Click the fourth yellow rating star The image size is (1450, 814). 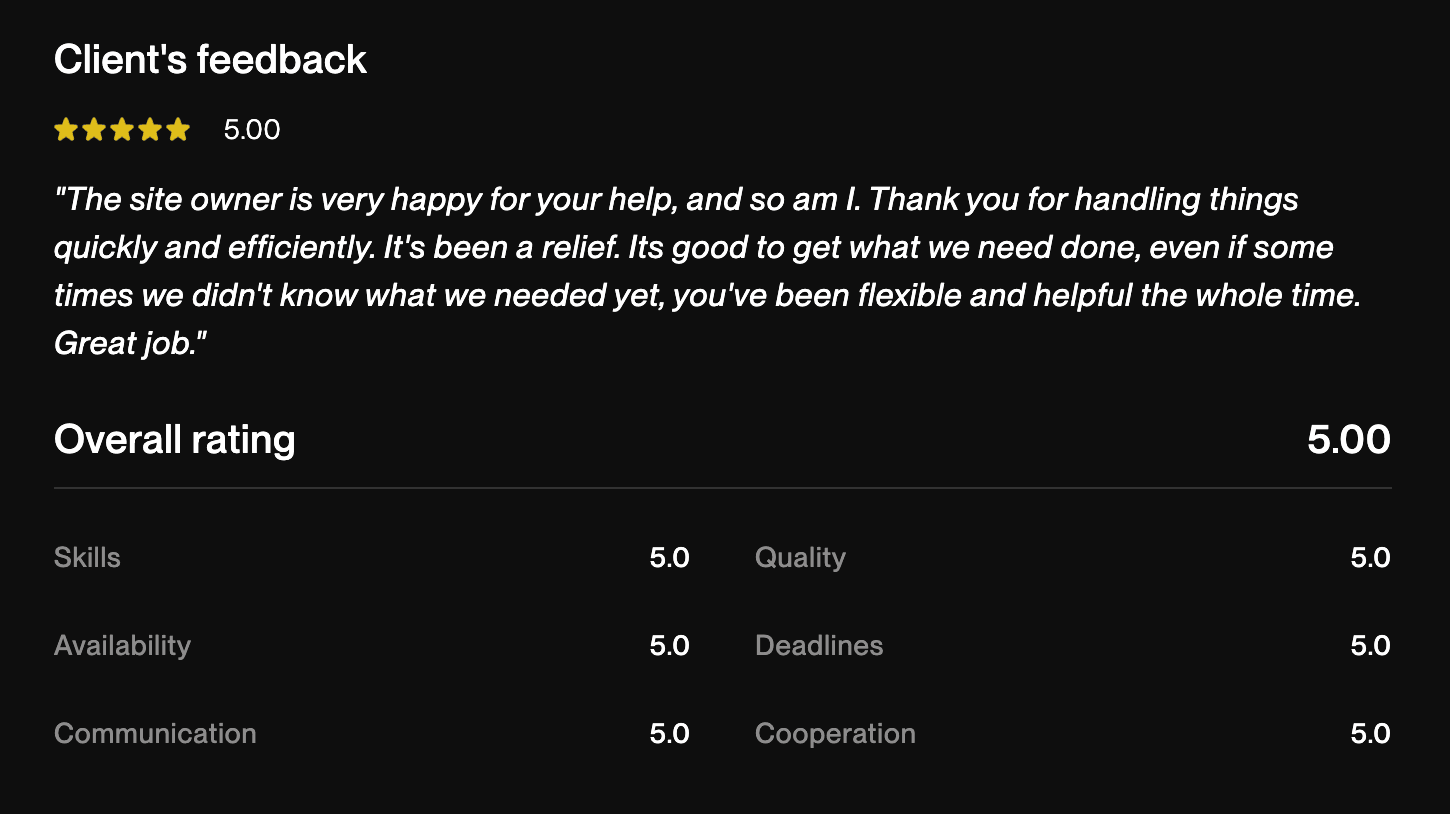(x=150, y=130)
